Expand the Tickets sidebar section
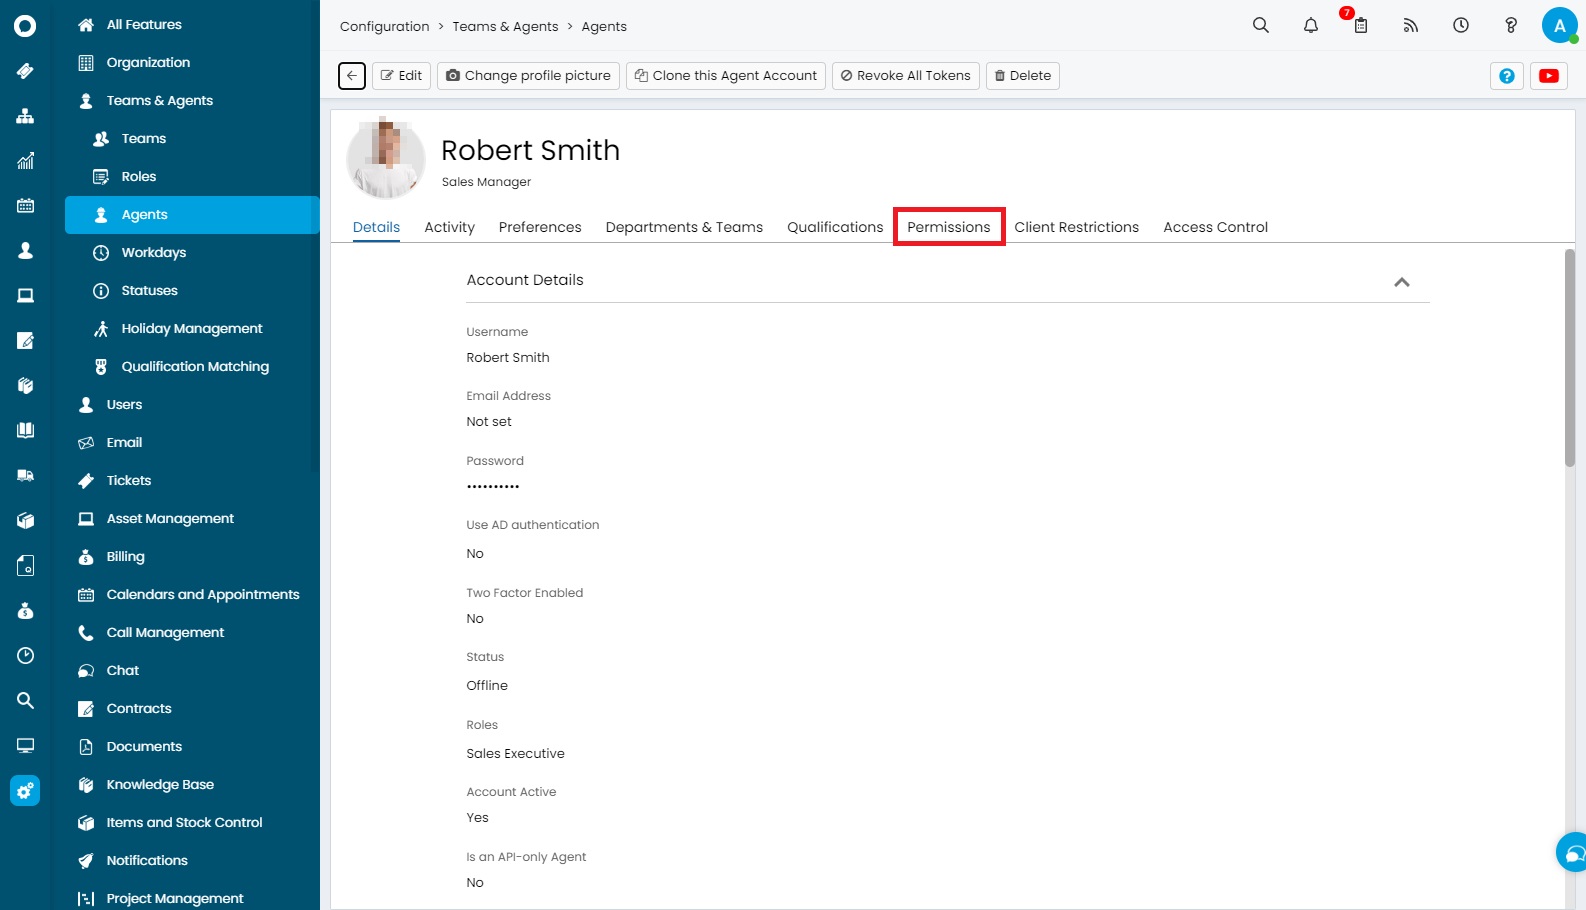Viewport: 1586px width, 910px height. click(129, 481)
